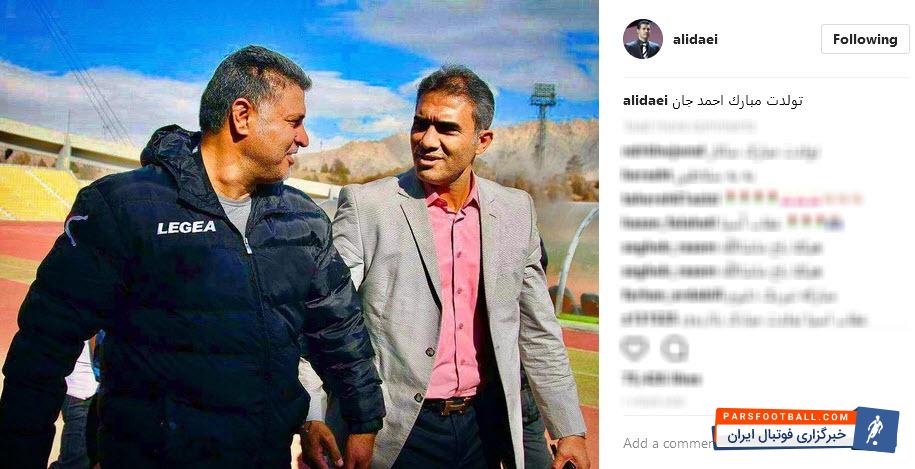This screenshot has height=469, width=915.
Task: Like the post with the heart icon
Action: 633,349
